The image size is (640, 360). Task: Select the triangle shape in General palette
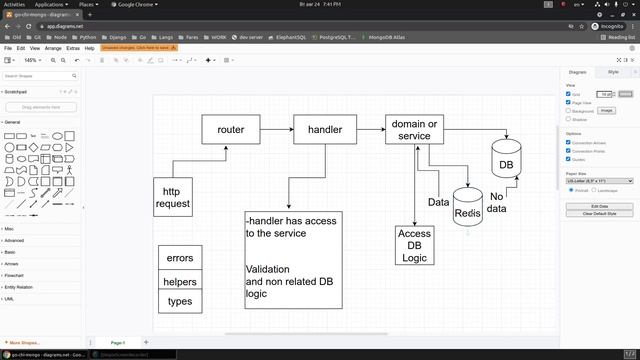click(x=70, y=147)
